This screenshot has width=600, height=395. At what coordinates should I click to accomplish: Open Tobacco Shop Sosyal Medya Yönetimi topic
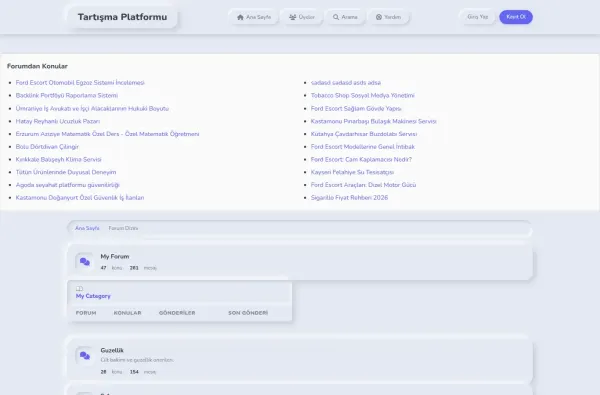[363, 95]
